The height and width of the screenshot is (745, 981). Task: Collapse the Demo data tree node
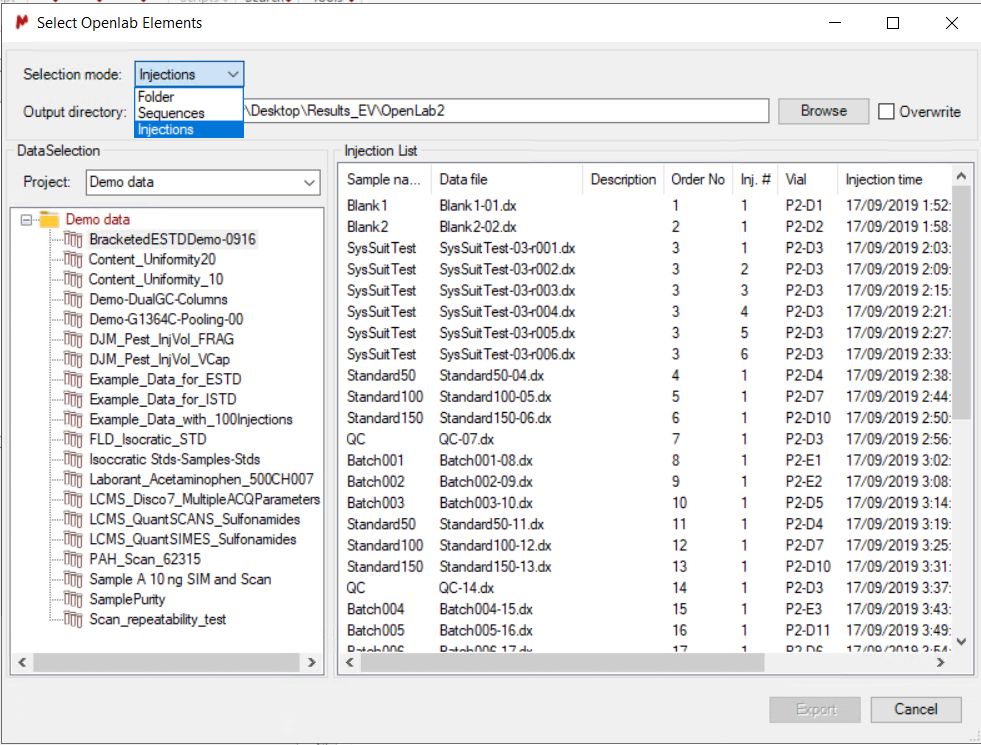[x=26, y=220]
